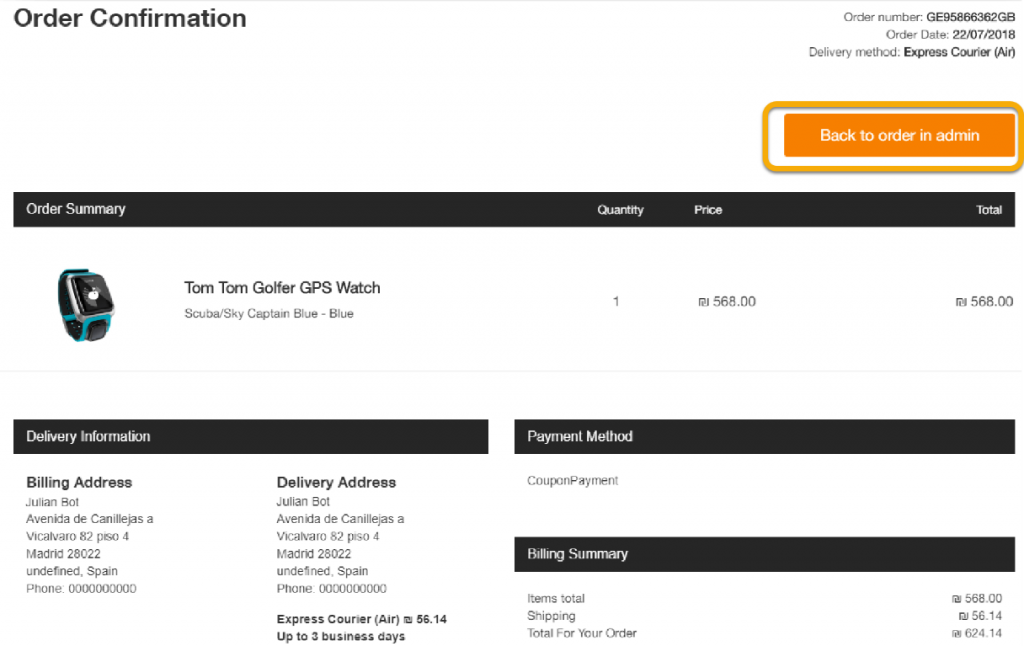Screen dimensions: 1024x646
Task: Click the Delivery Address heading
Action: [x=336, y=482]
